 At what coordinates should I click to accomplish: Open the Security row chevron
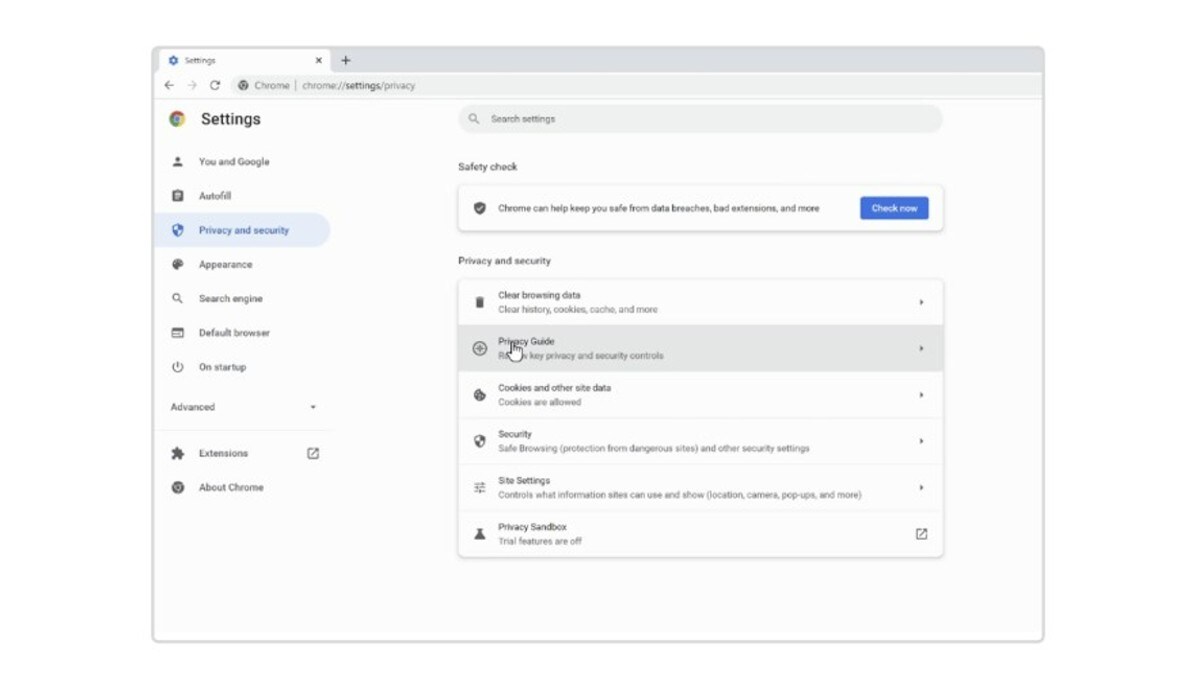coord(921,441)
